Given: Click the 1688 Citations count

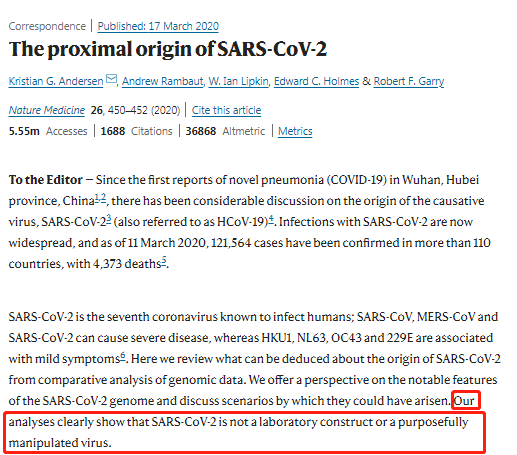Looking at the screenshot, I should click(136, 131).
